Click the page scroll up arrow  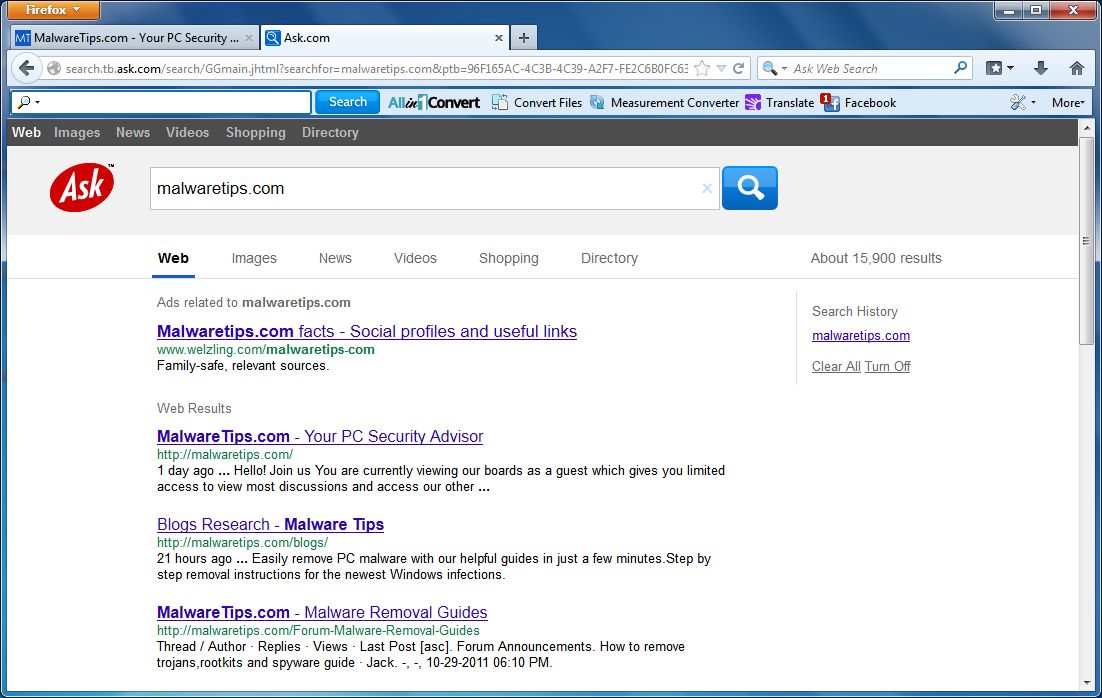pos(1087,129)
